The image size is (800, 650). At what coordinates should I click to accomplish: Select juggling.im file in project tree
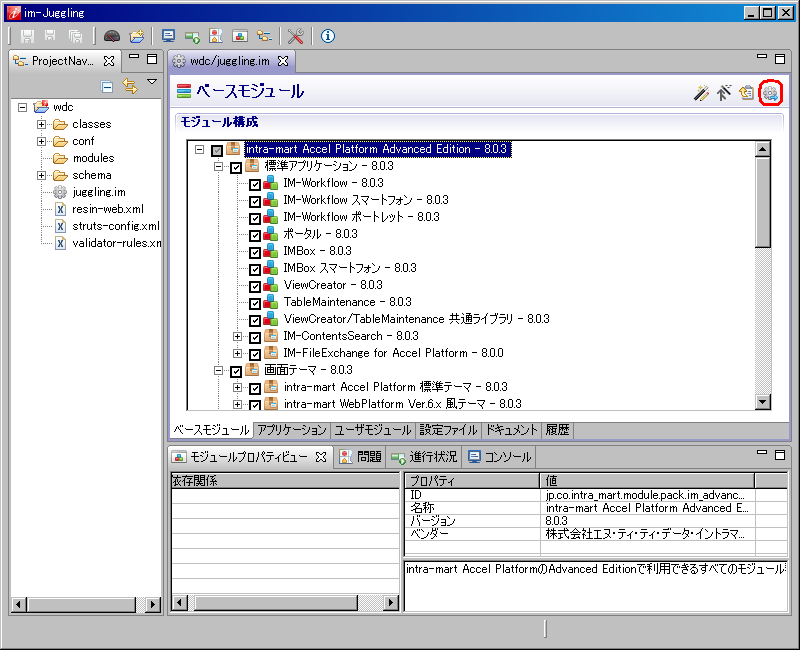pos(98,192)
